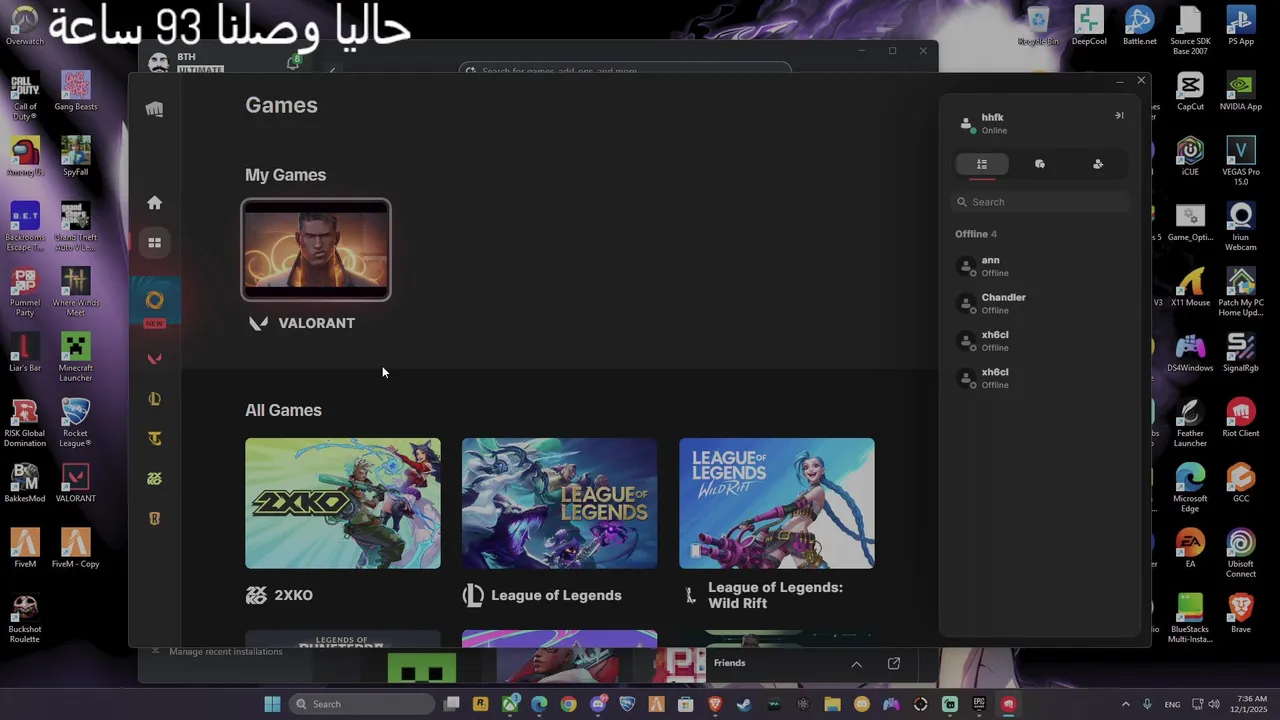1280x720 pixels.
Task: Open Call of Duty desktop shortcut
Action: [25, 97]
